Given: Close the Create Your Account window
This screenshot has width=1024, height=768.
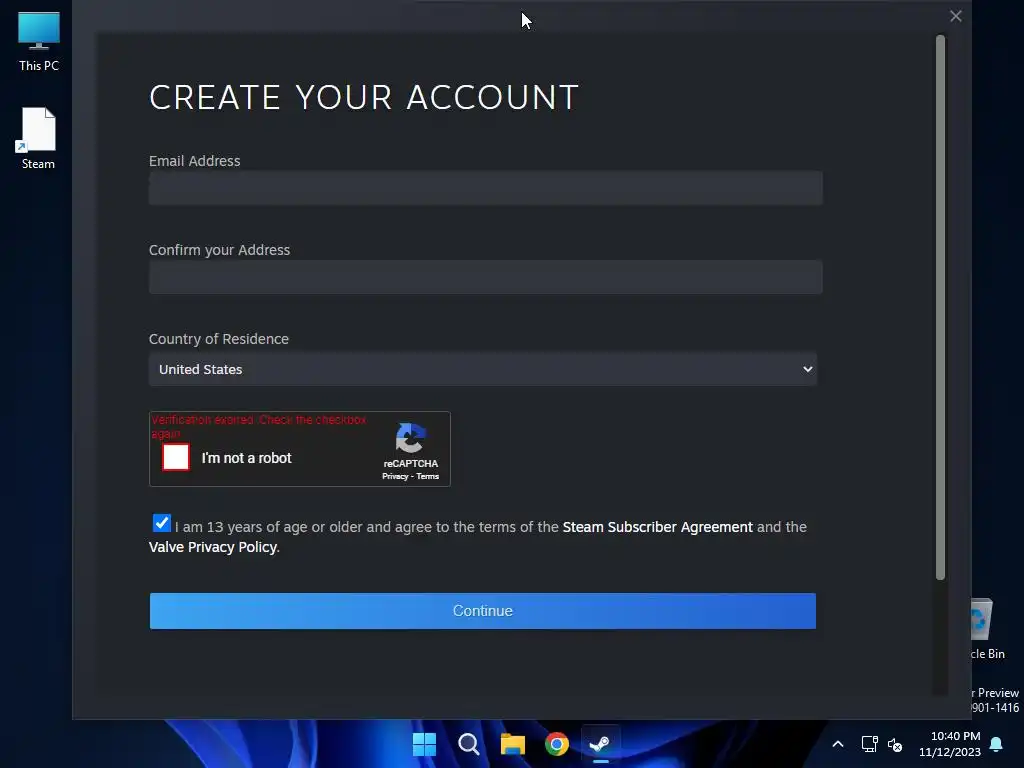Looking at the screenshot, I should [955, 16].
